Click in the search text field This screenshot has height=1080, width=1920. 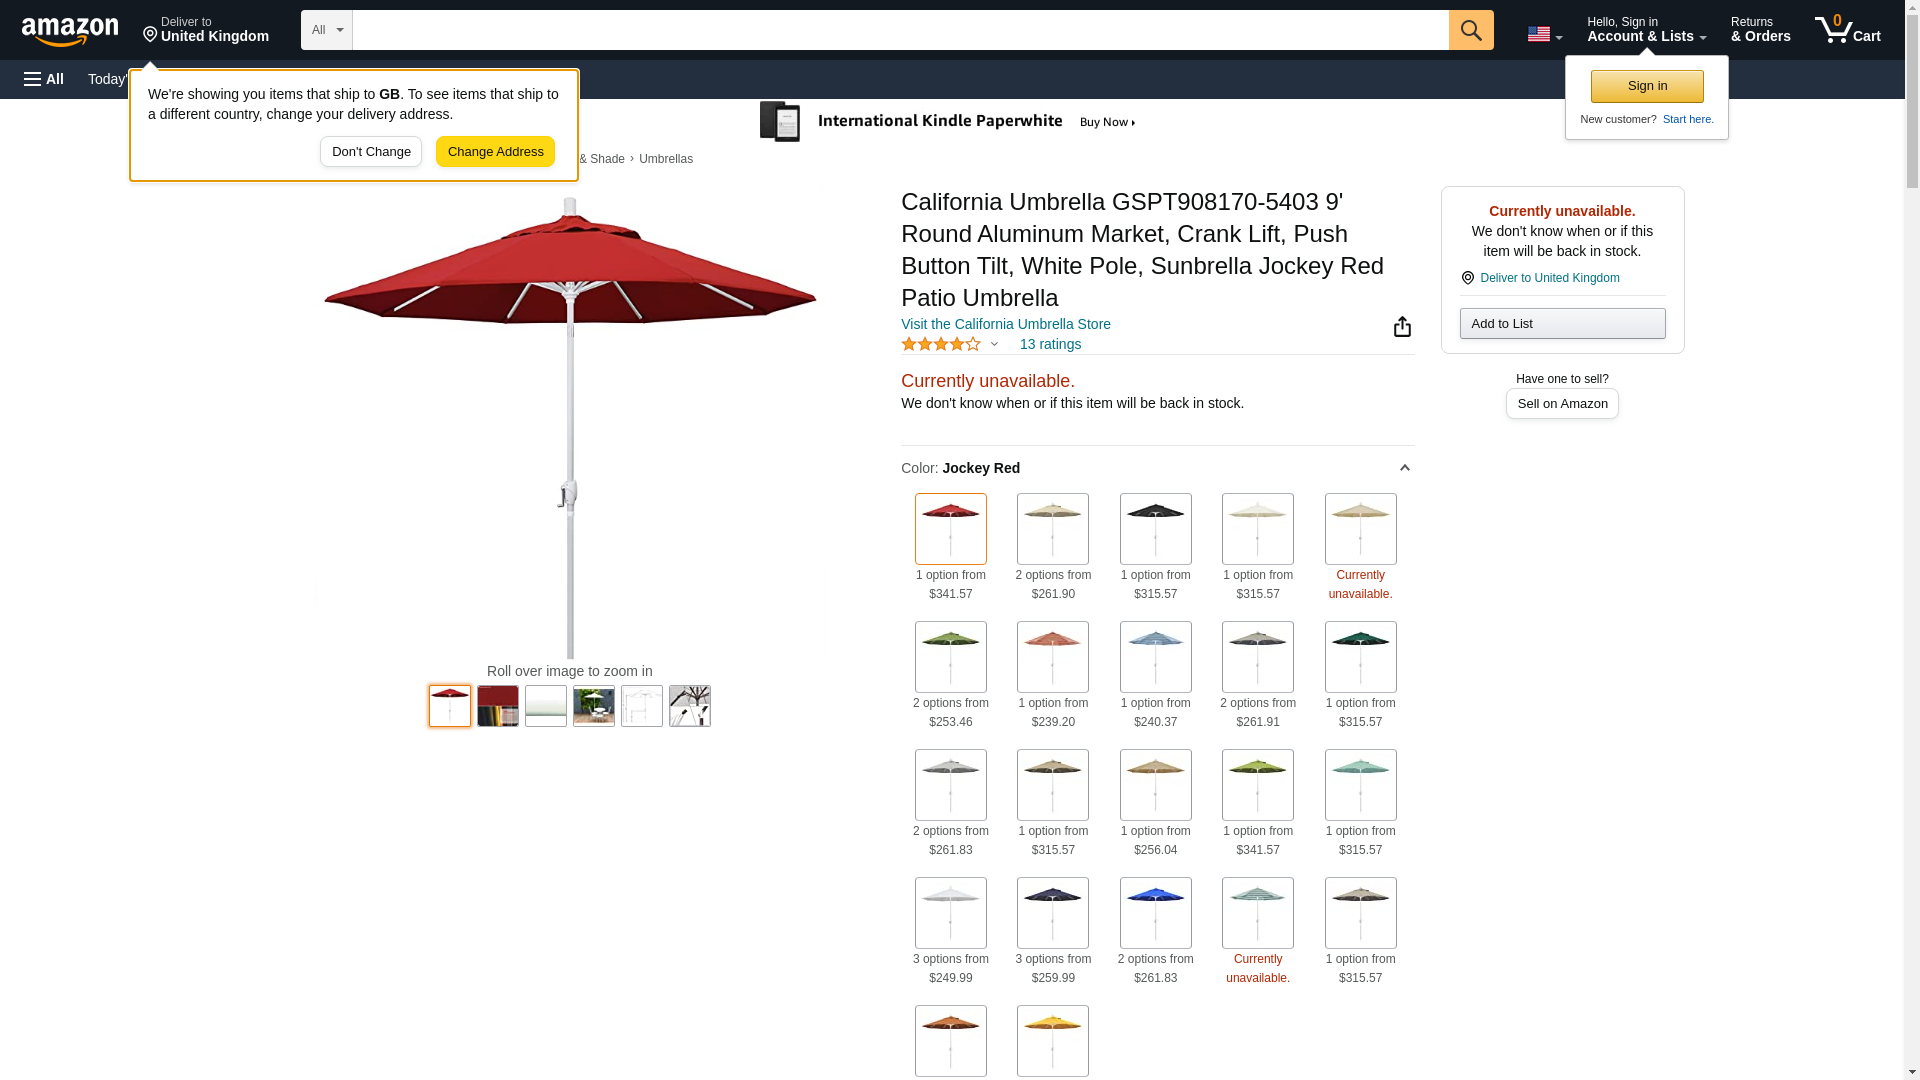point(900,30)
